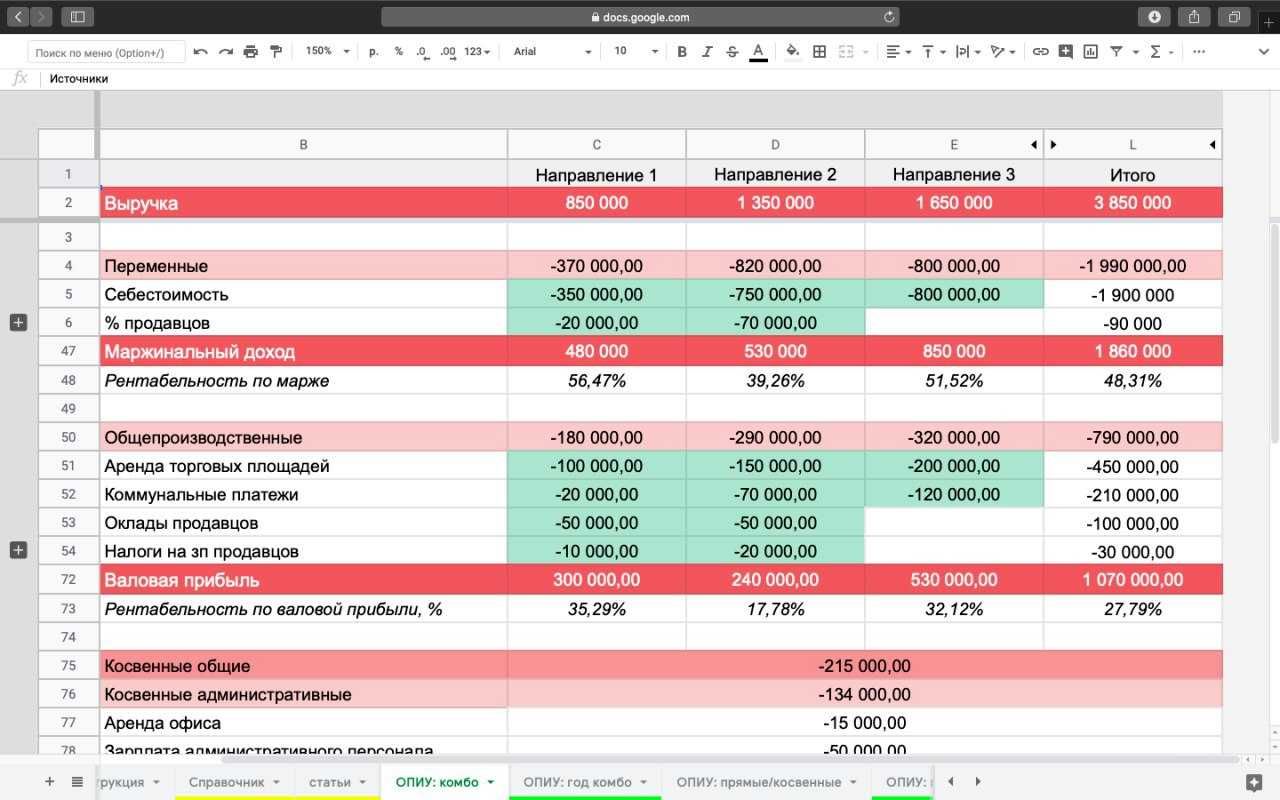Image resolution: width=1280 pixels, height=800 pixels.
Task: Select the cell with 56,47%
Action: (x=597, y=381)
